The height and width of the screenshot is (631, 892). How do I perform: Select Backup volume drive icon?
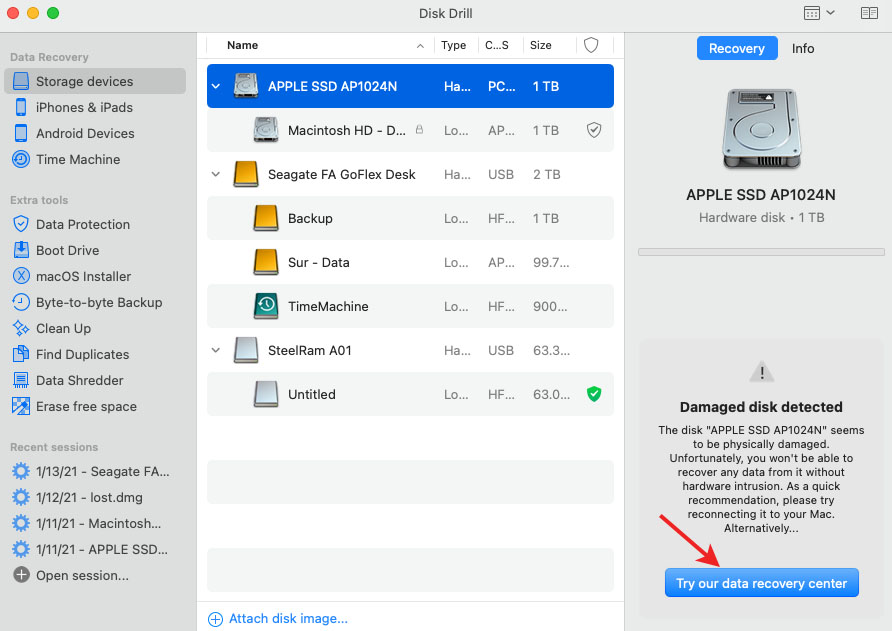(266, 218)
